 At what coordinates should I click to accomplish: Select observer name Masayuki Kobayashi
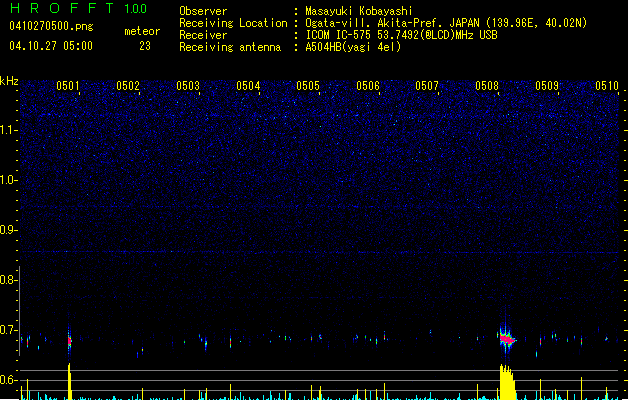[x=358, y=11]
